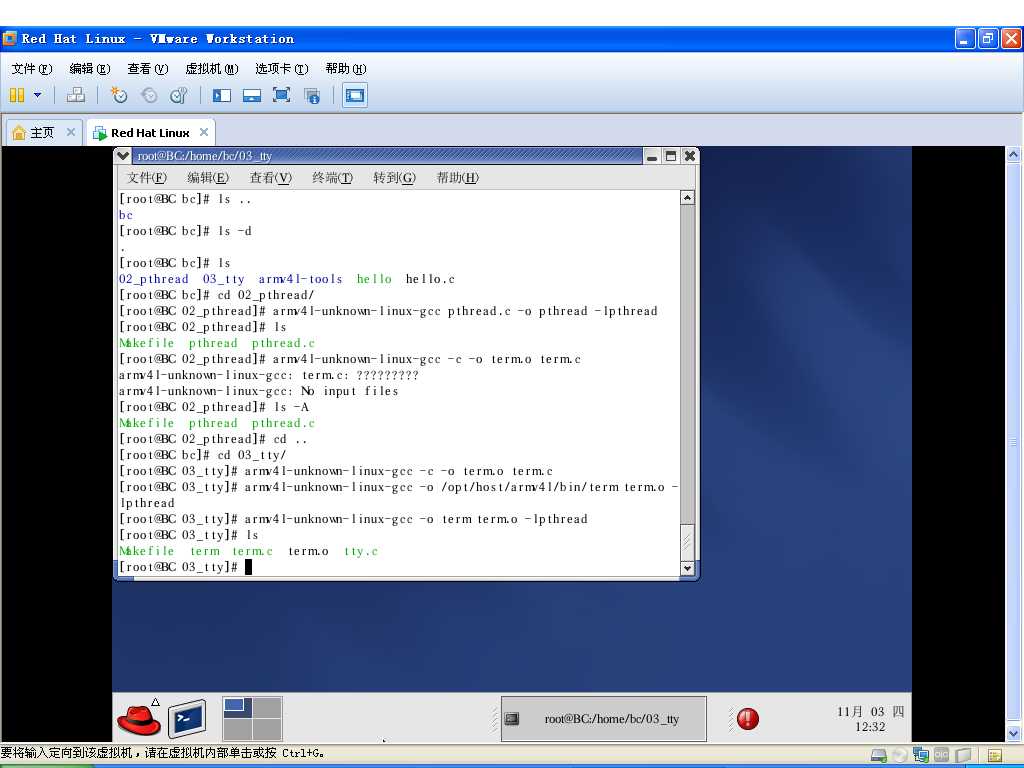
Task: Click VMware viewport scroll up arrow
Action: [1013, 155]
